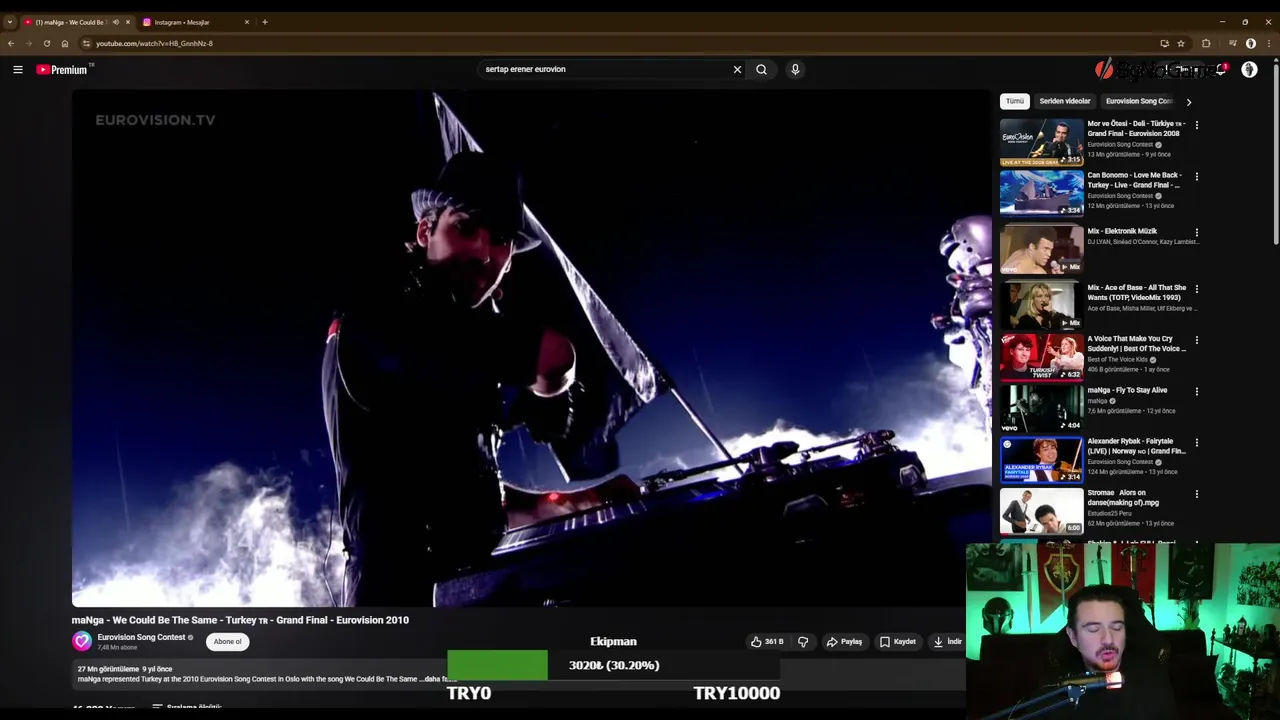Open the tab search dropdown arrow

coord(10,22)
